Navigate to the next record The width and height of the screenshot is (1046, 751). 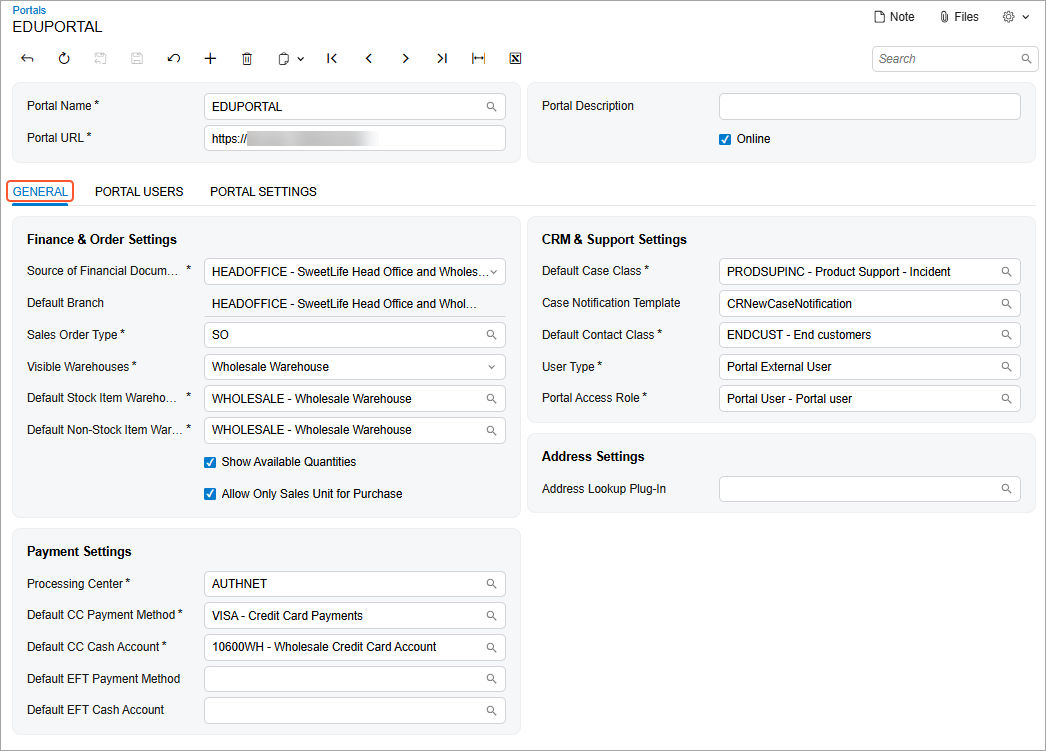[405, 59]
